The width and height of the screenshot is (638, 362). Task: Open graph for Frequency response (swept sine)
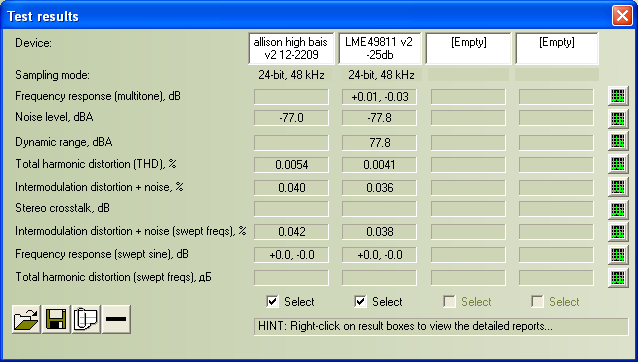coord(618,255)
